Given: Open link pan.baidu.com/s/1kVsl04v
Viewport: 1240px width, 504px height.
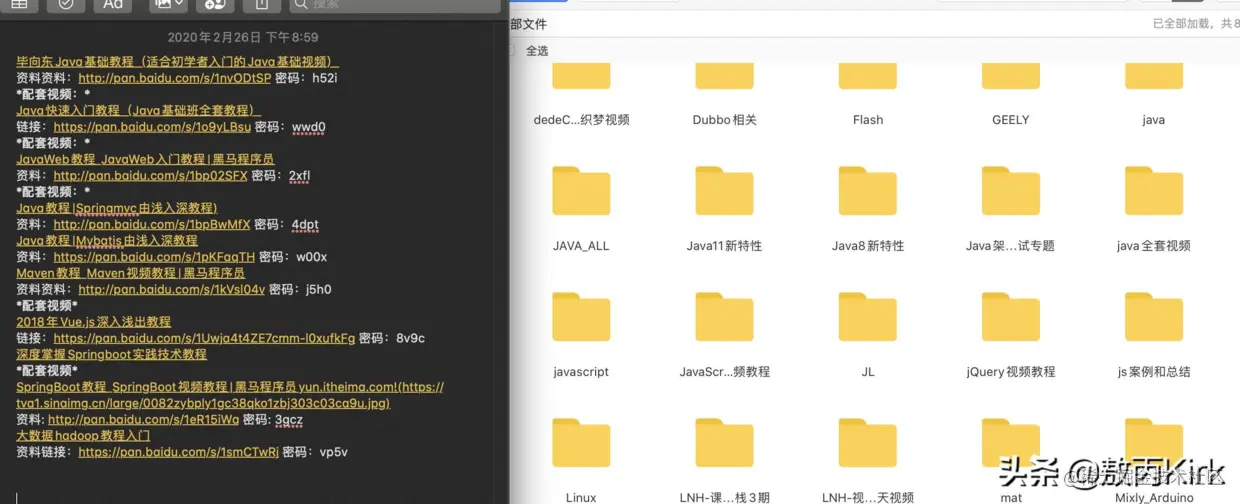Looking at the screenshot, I should tap(171, 290).
